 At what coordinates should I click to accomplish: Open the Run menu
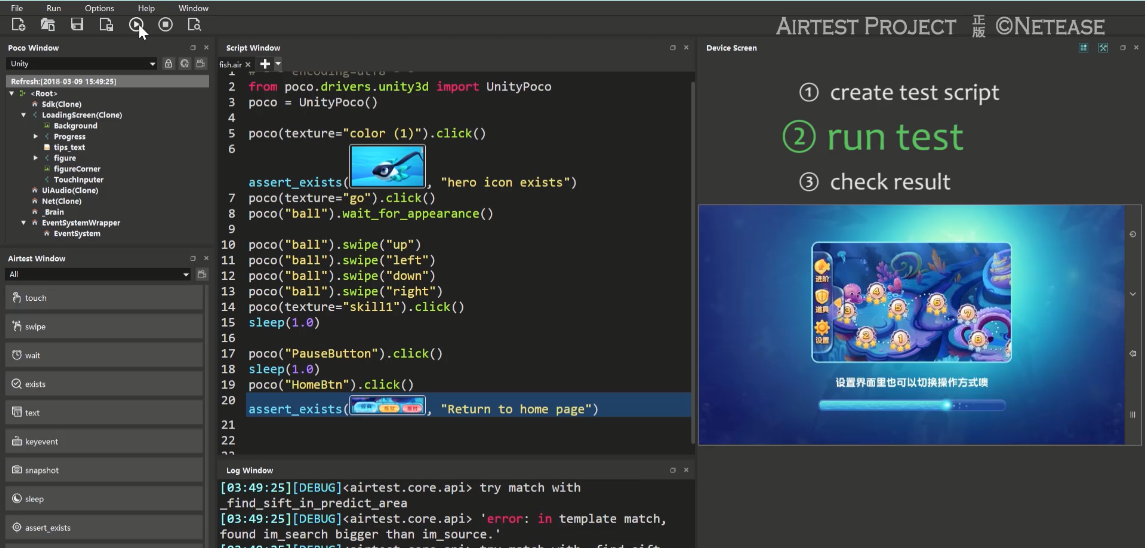tap(53, 8)
